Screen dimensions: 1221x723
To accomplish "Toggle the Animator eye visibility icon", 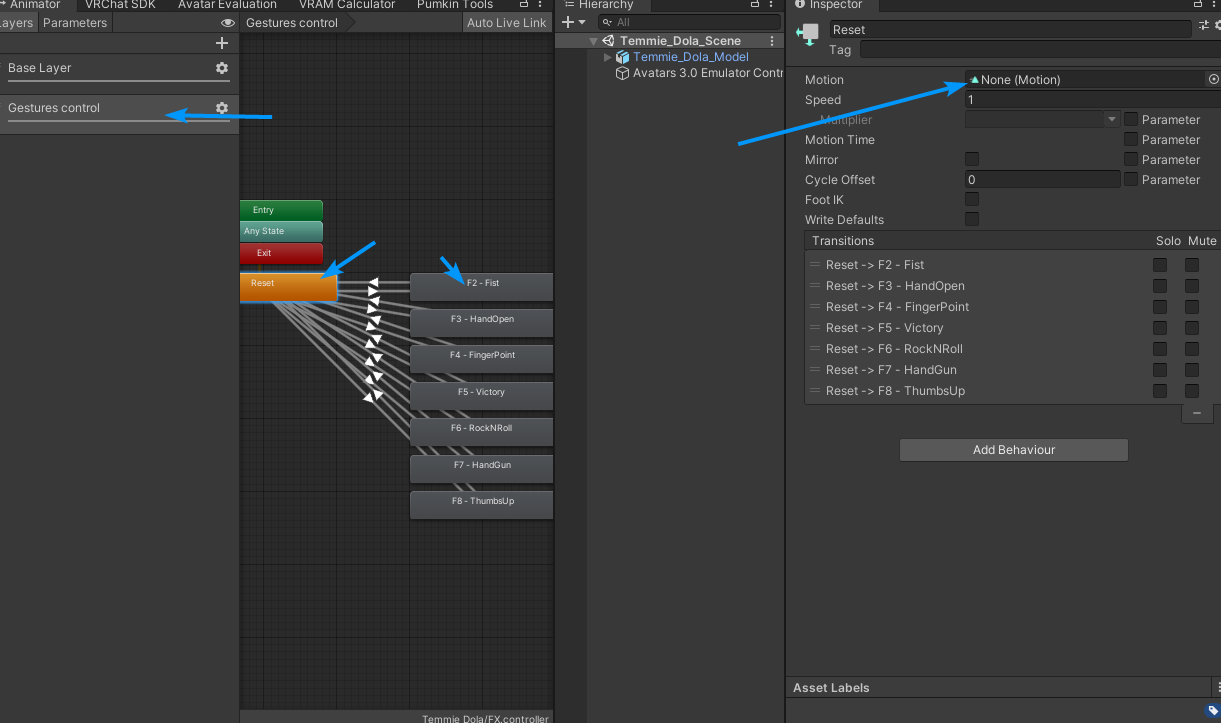I will pyautogui.click(x=228, y=23).
